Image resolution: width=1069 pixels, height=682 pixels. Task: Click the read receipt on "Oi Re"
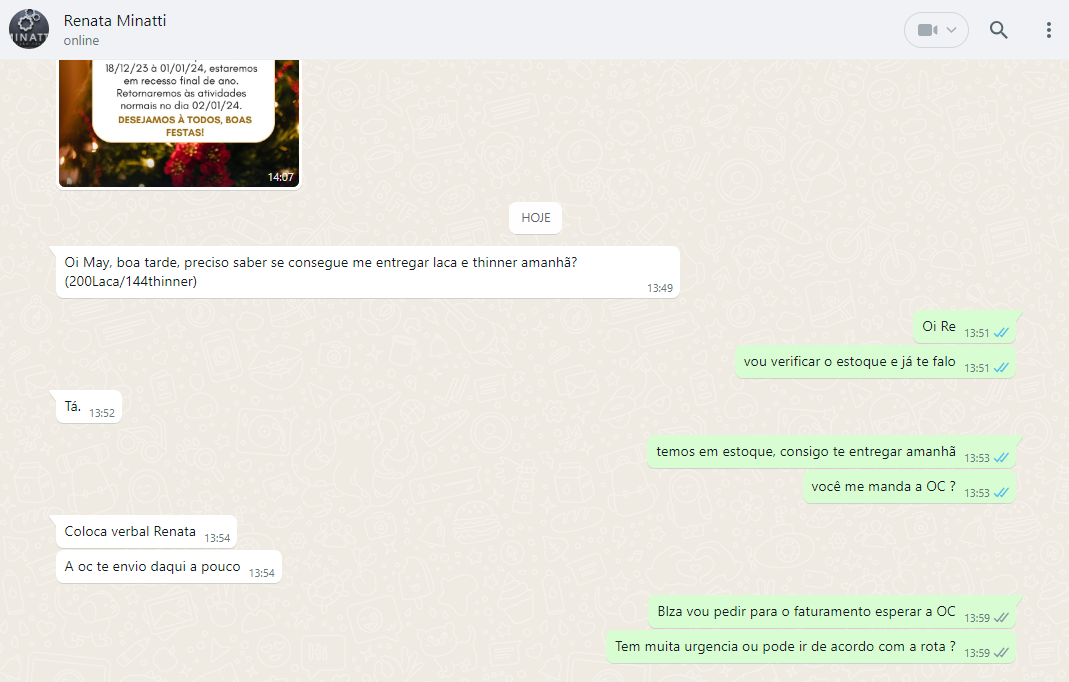[x=1001, y=333]
